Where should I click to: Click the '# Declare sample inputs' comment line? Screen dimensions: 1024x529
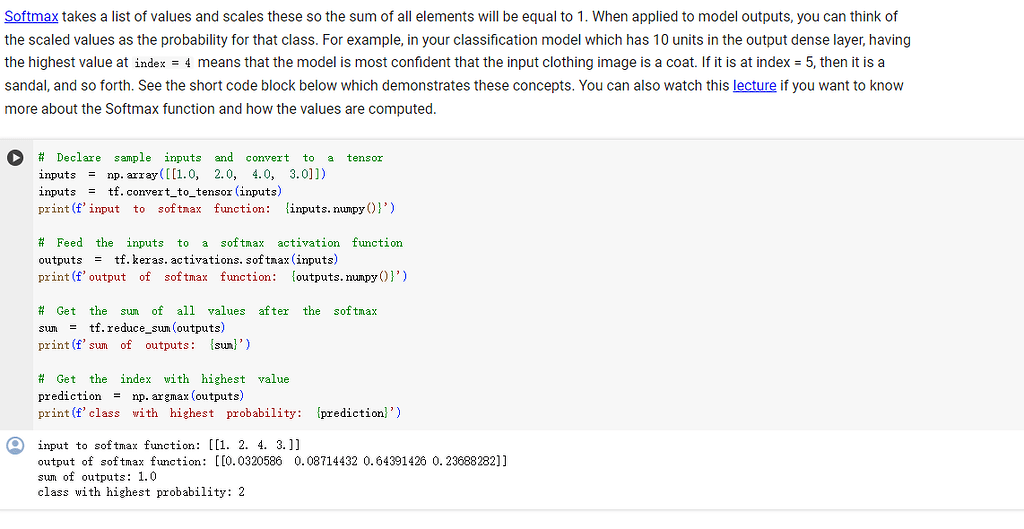point(210,158)
